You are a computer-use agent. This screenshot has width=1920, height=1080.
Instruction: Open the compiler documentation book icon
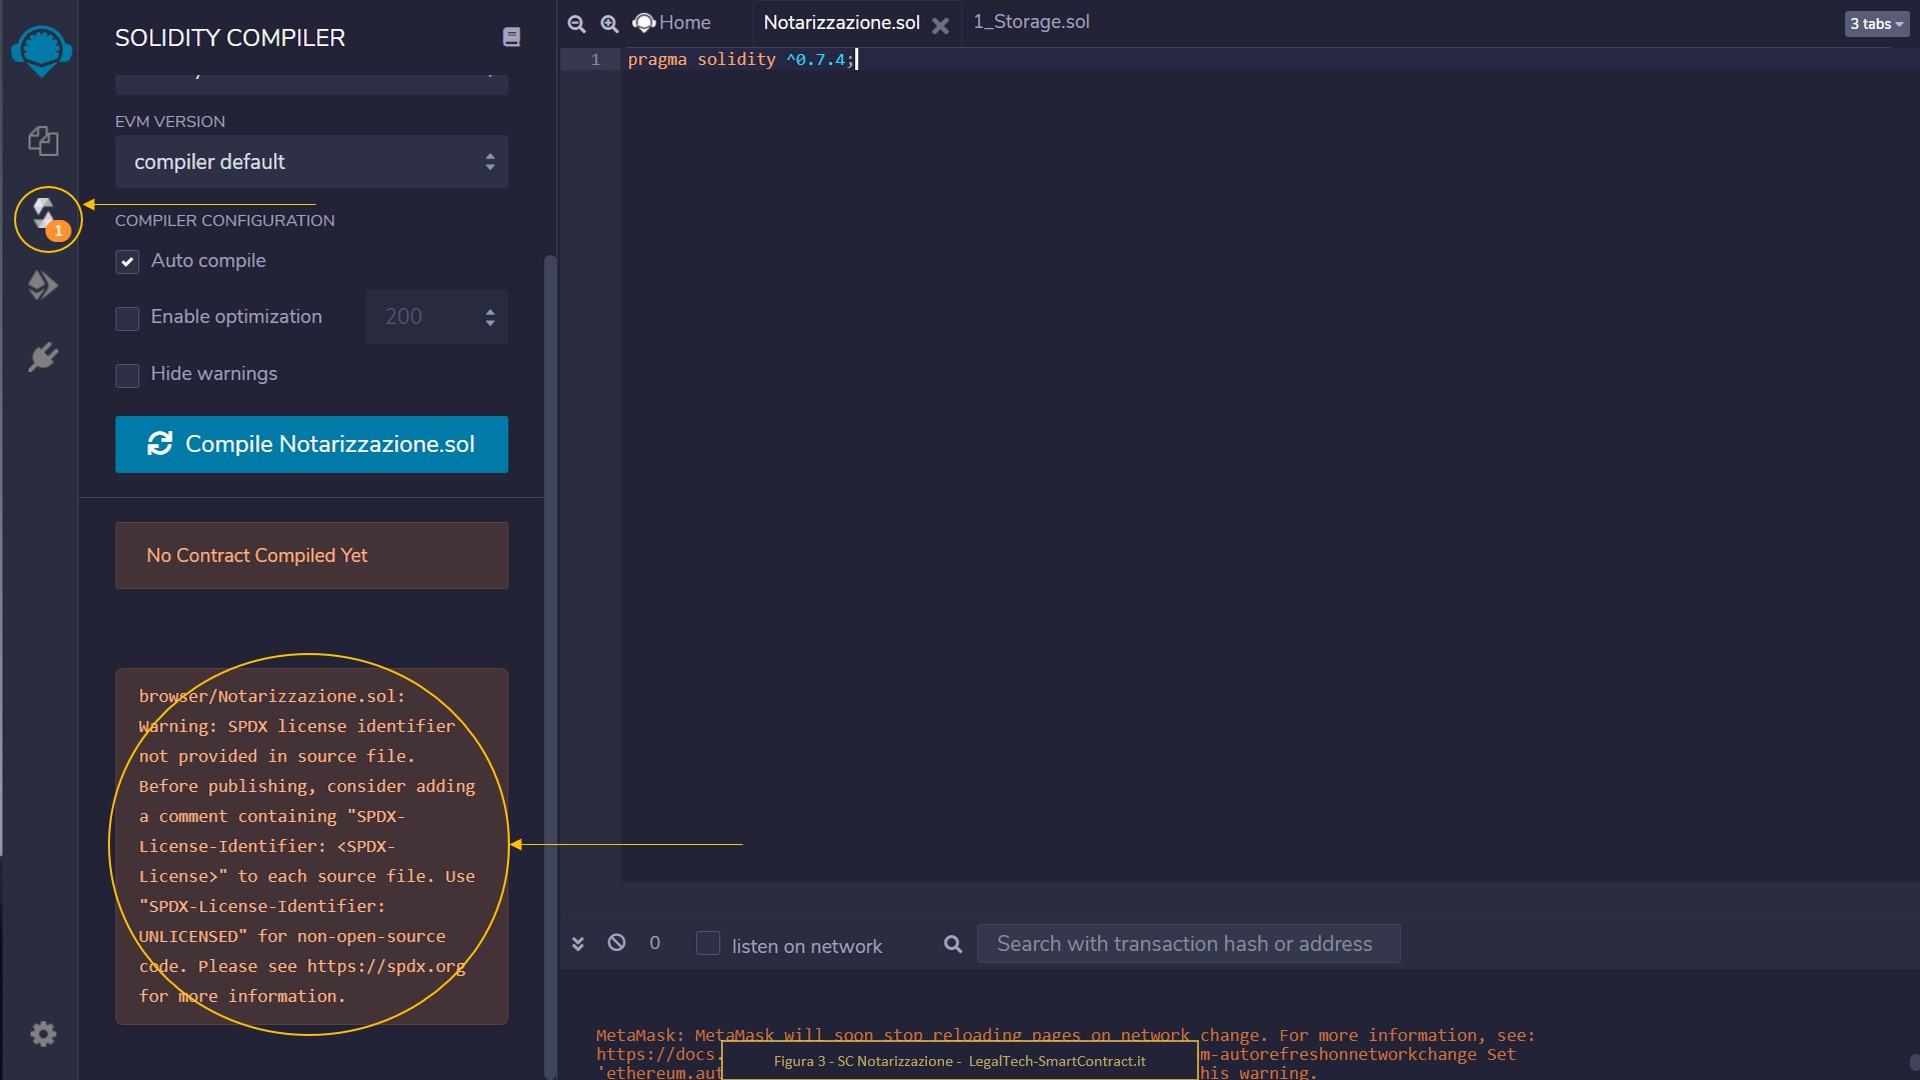[x=511, y=37]
